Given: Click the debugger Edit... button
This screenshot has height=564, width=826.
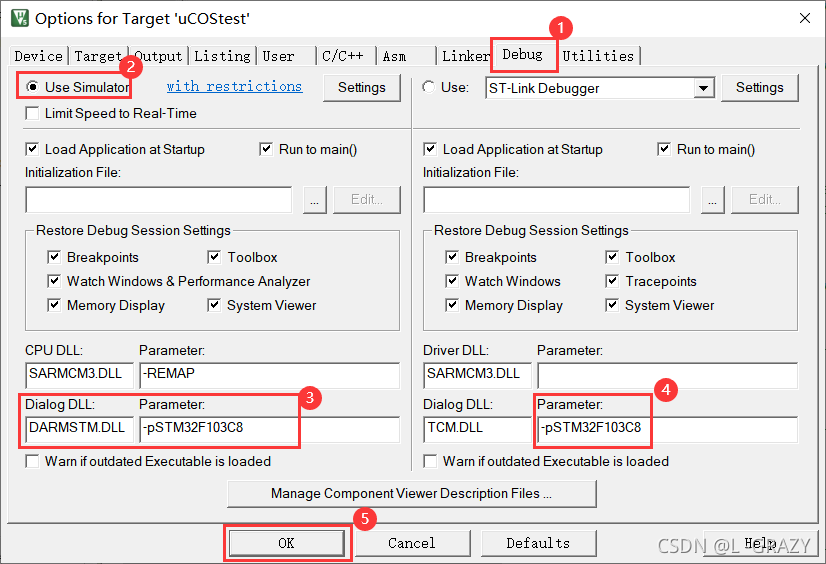Looking at the screenshot, I should tap(764, 200).
